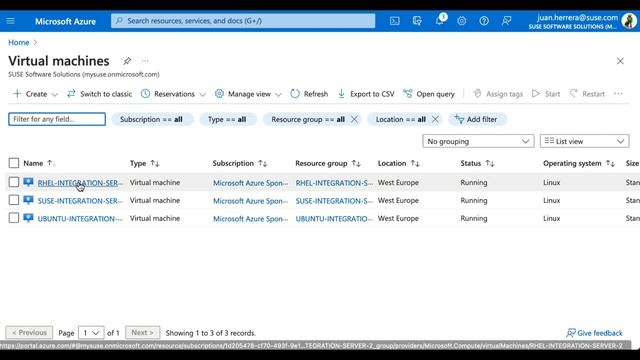The width and height of the screenshot is (640, 360).
Task: Click Export to CSV
Action: click(366, 94)
